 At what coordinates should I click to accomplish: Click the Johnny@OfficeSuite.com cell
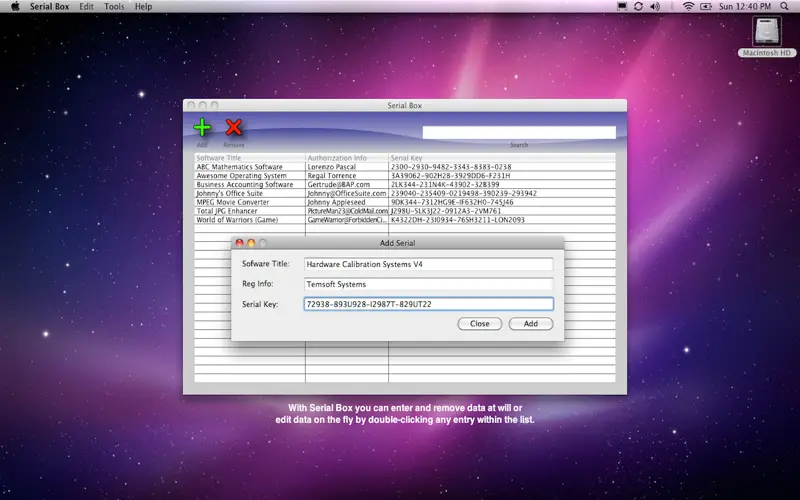347,193
